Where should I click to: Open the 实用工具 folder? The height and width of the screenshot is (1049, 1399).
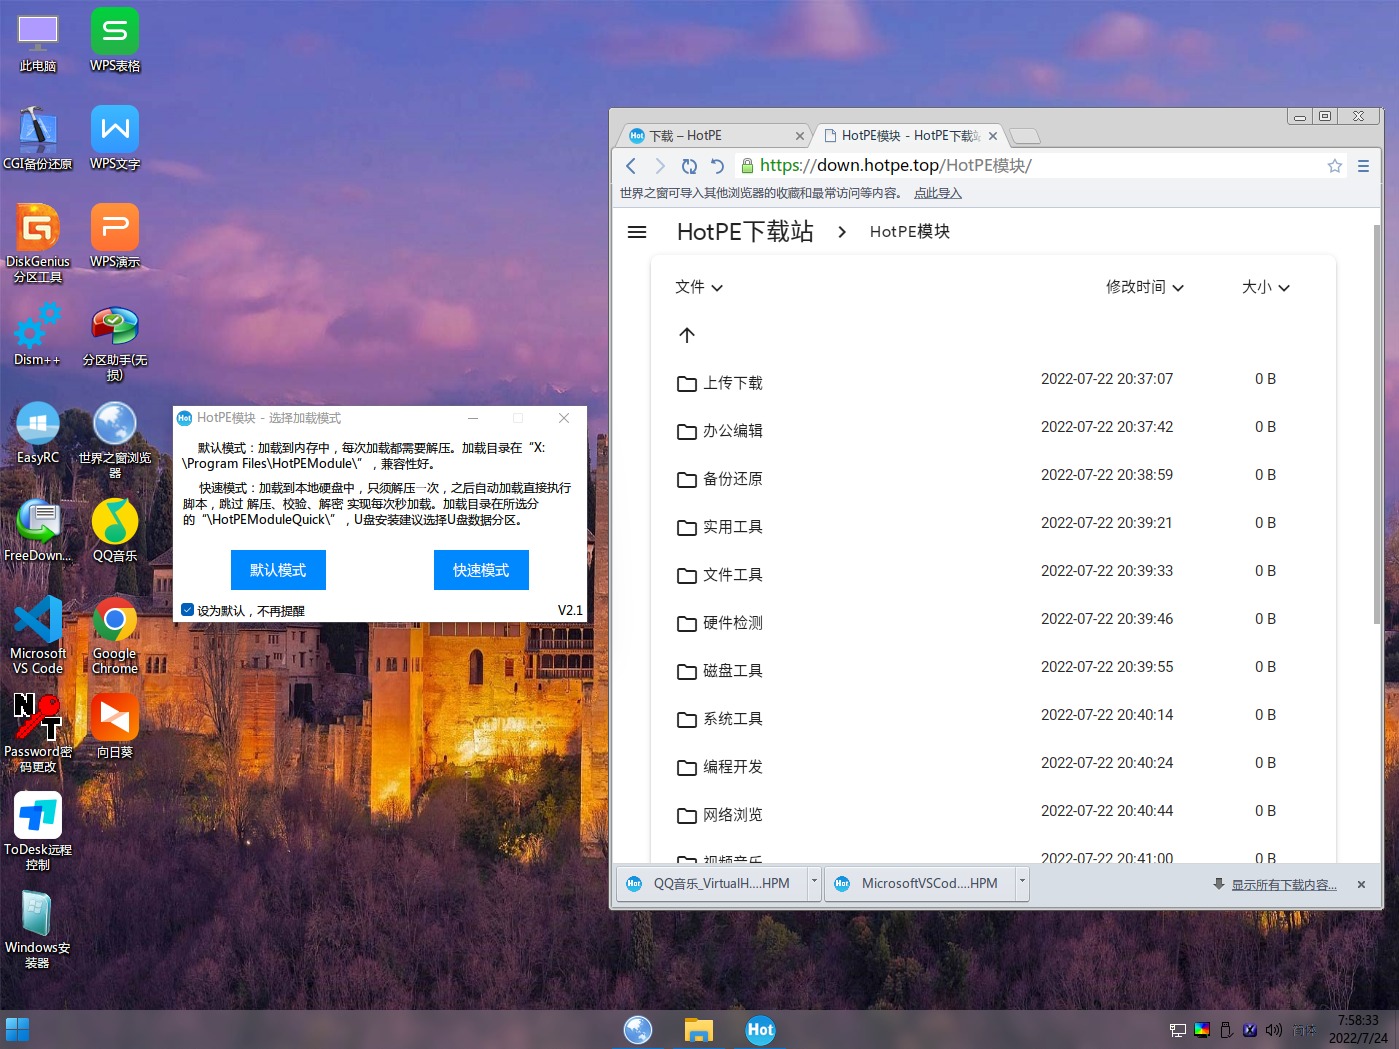(733, 527)
